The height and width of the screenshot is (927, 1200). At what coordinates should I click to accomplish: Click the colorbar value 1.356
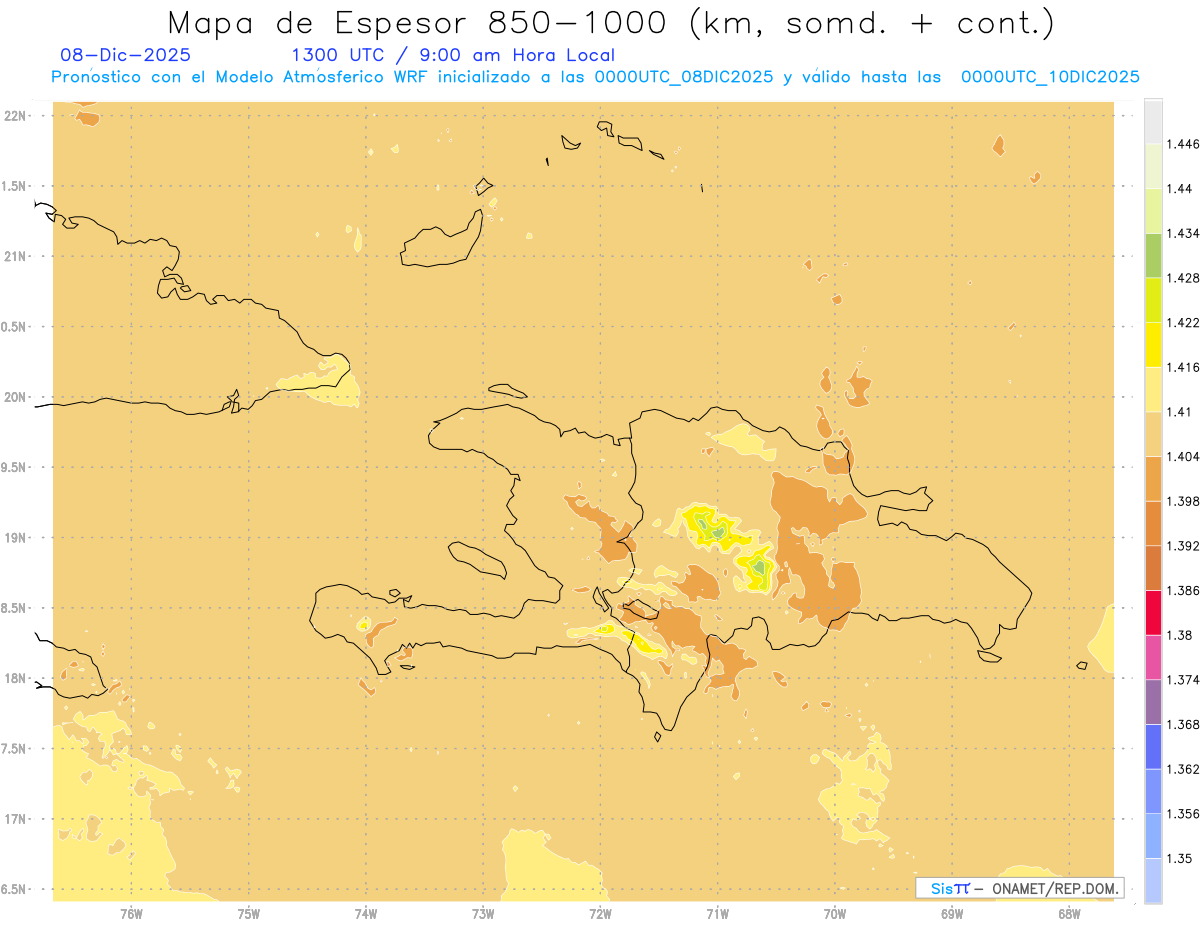click(1183, 814)
